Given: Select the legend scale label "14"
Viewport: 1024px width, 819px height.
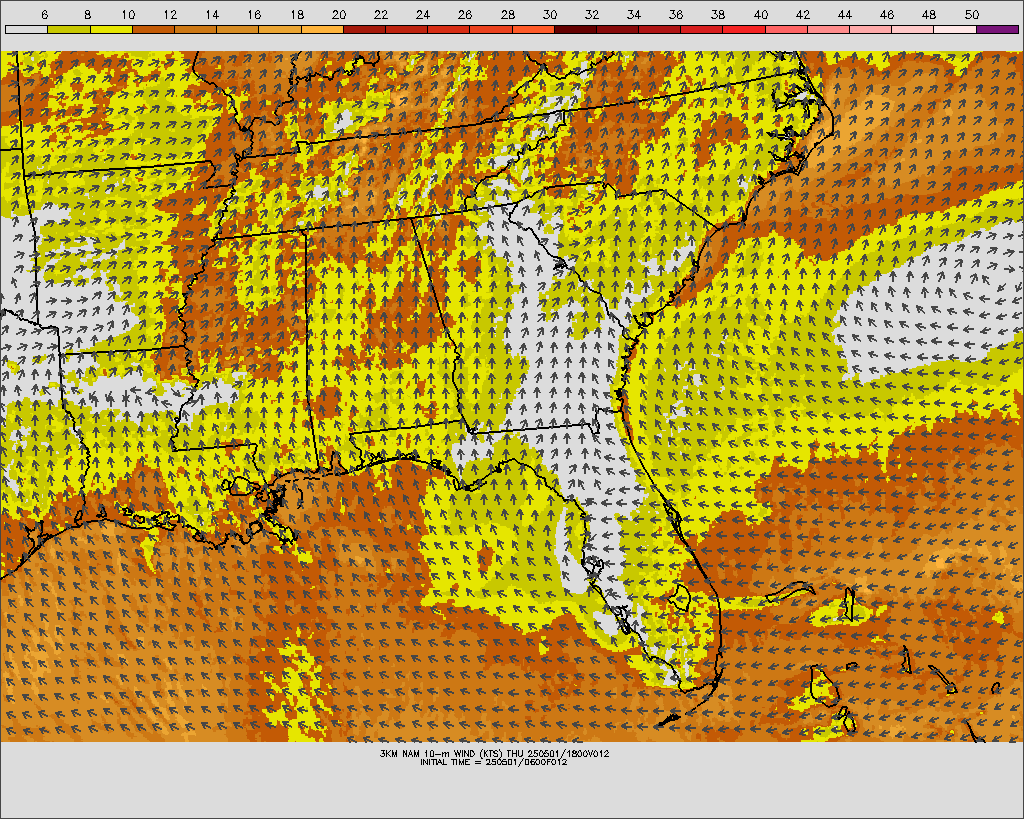Looking at the screenshot, I should point(212,14).
